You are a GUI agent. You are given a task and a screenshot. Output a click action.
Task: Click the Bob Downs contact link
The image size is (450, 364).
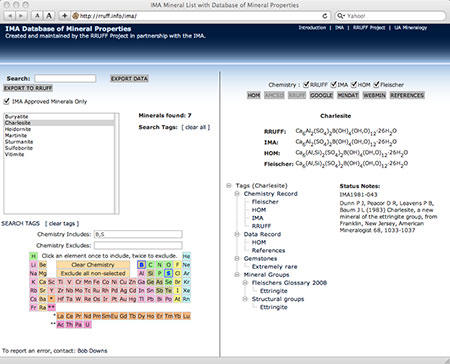[x=92, y=351]
